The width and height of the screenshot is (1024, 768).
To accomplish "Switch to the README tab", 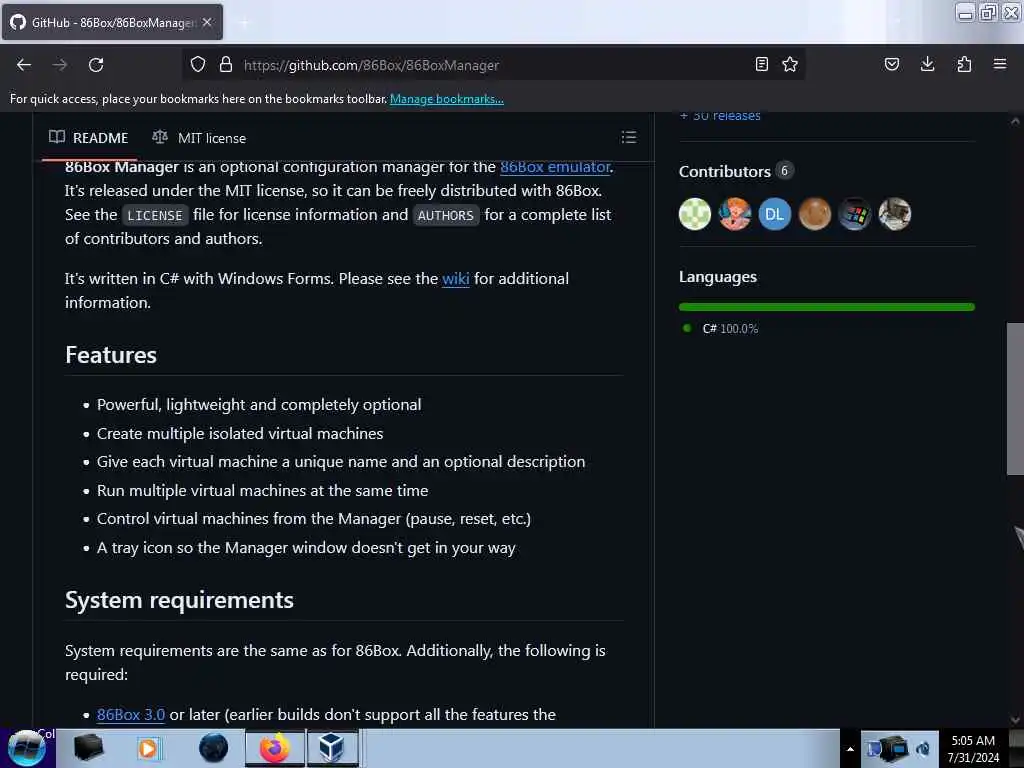I will 89,138.
